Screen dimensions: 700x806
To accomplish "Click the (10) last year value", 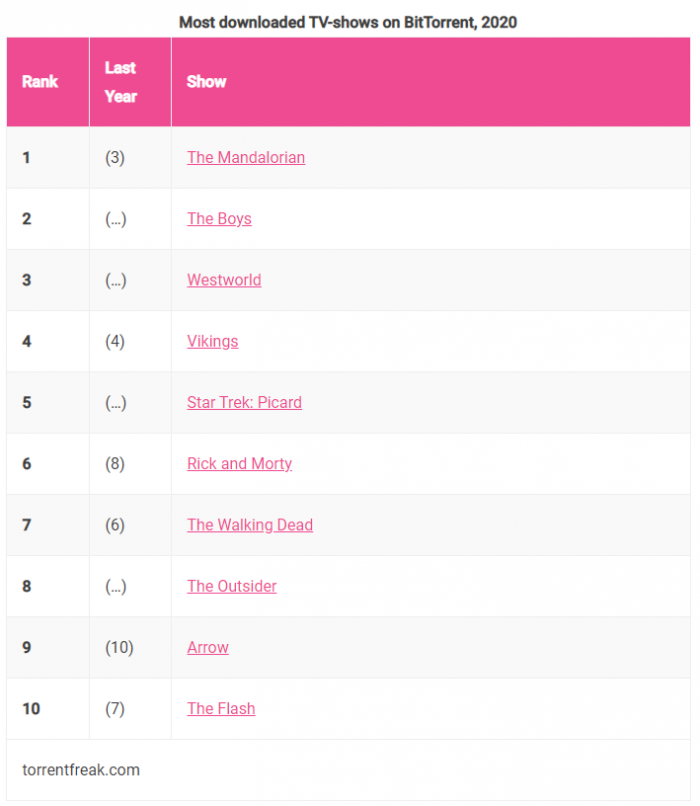I will (119, 647).
